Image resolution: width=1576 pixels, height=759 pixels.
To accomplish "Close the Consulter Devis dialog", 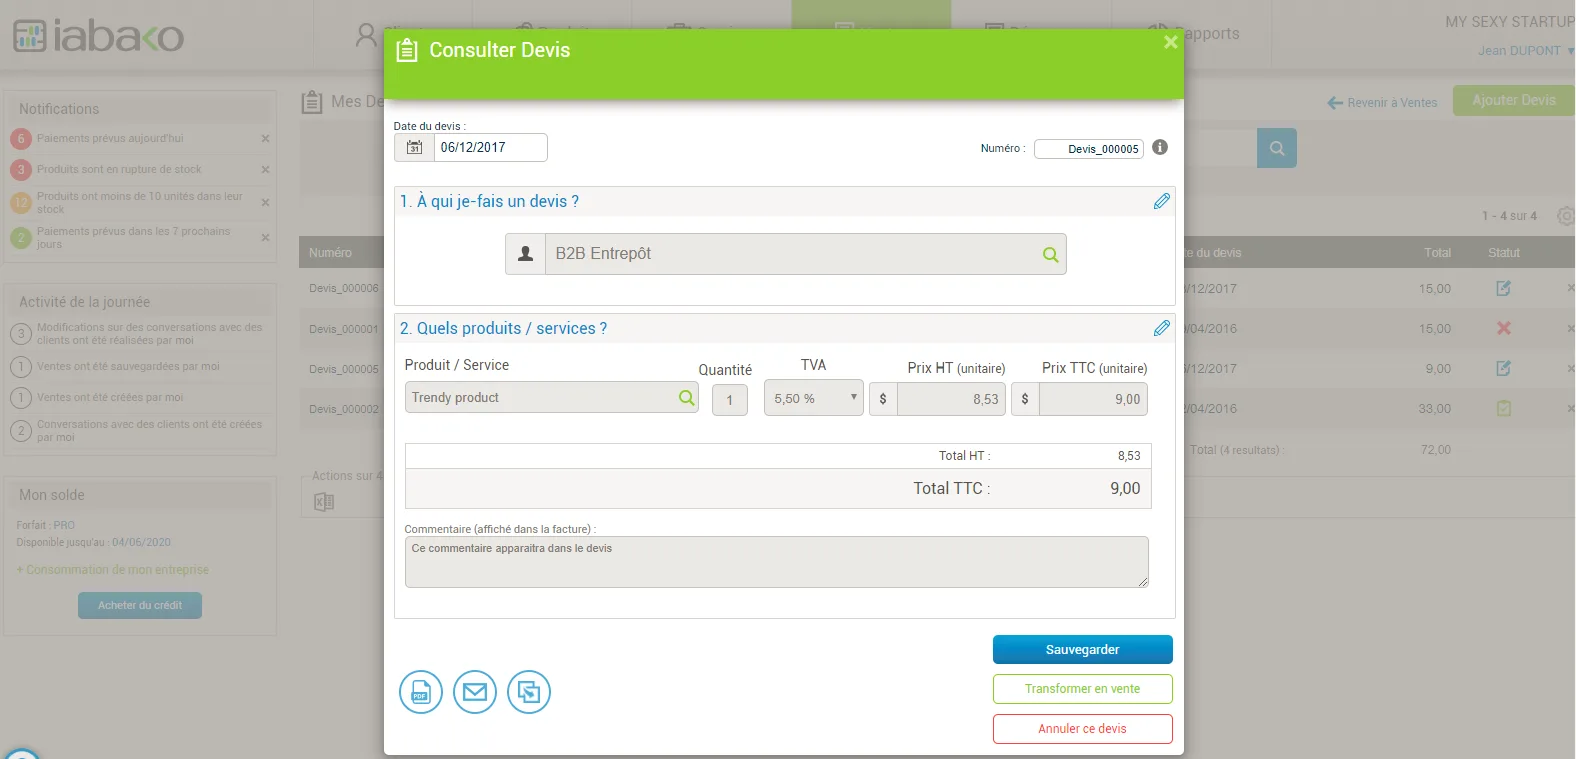I will pos(1170,42).
